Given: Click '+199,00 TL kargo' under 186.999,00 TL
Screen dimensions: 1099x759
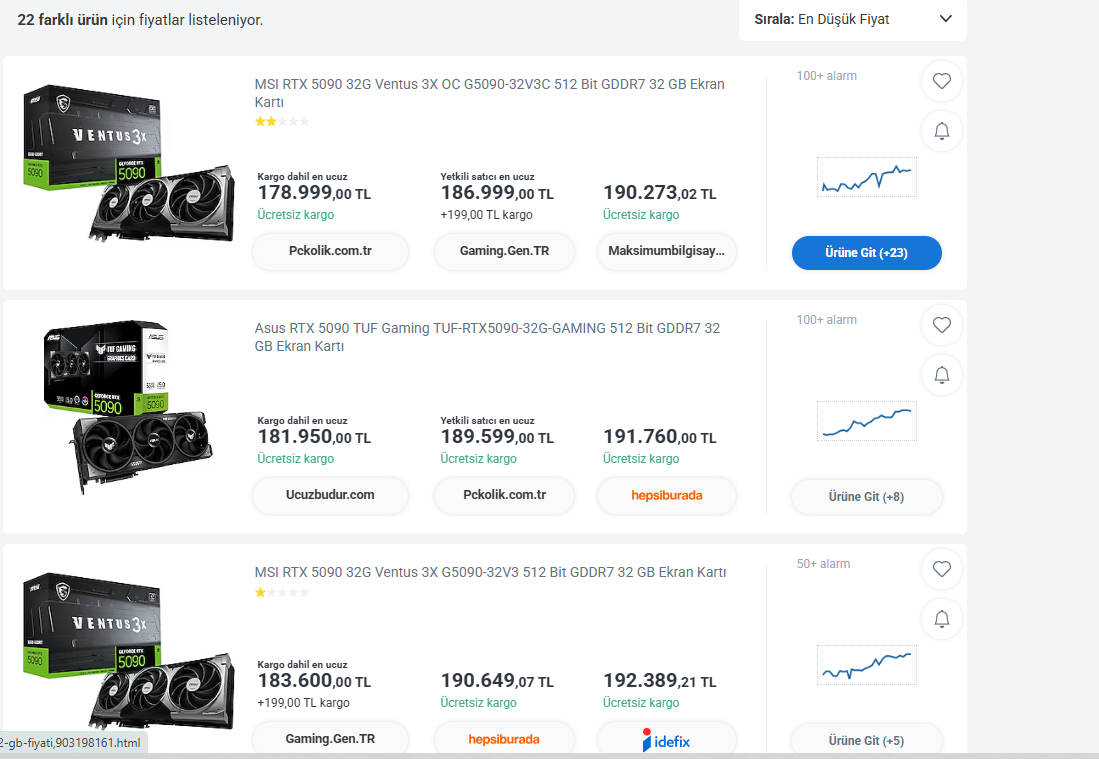Looking at the screenshot, I should coord(486,214).
